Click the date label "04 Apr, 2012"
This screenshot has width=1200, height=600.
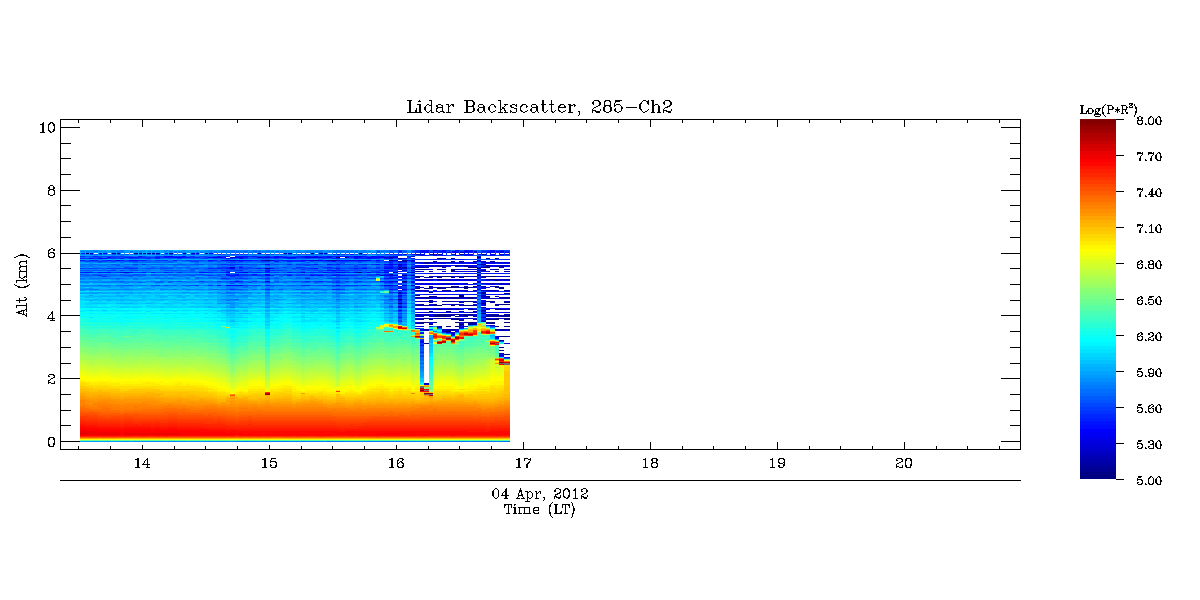point(539,494)
